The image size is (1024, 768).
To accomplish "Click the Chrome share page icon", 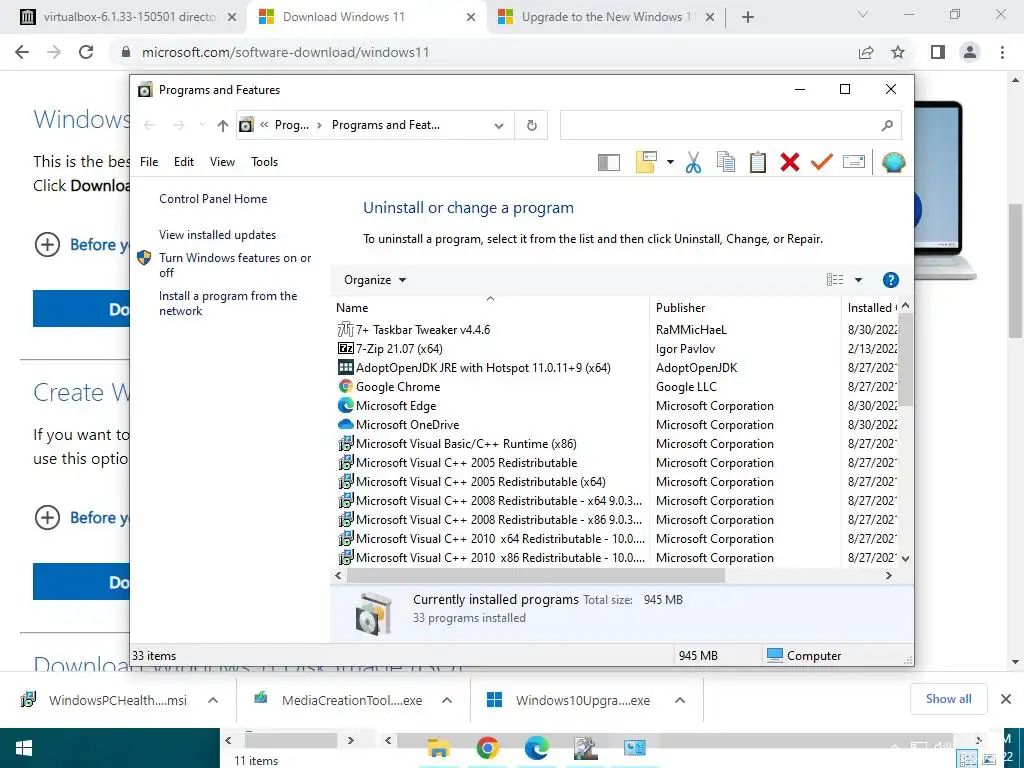I will pyautogui.click(x=866, y=52).
